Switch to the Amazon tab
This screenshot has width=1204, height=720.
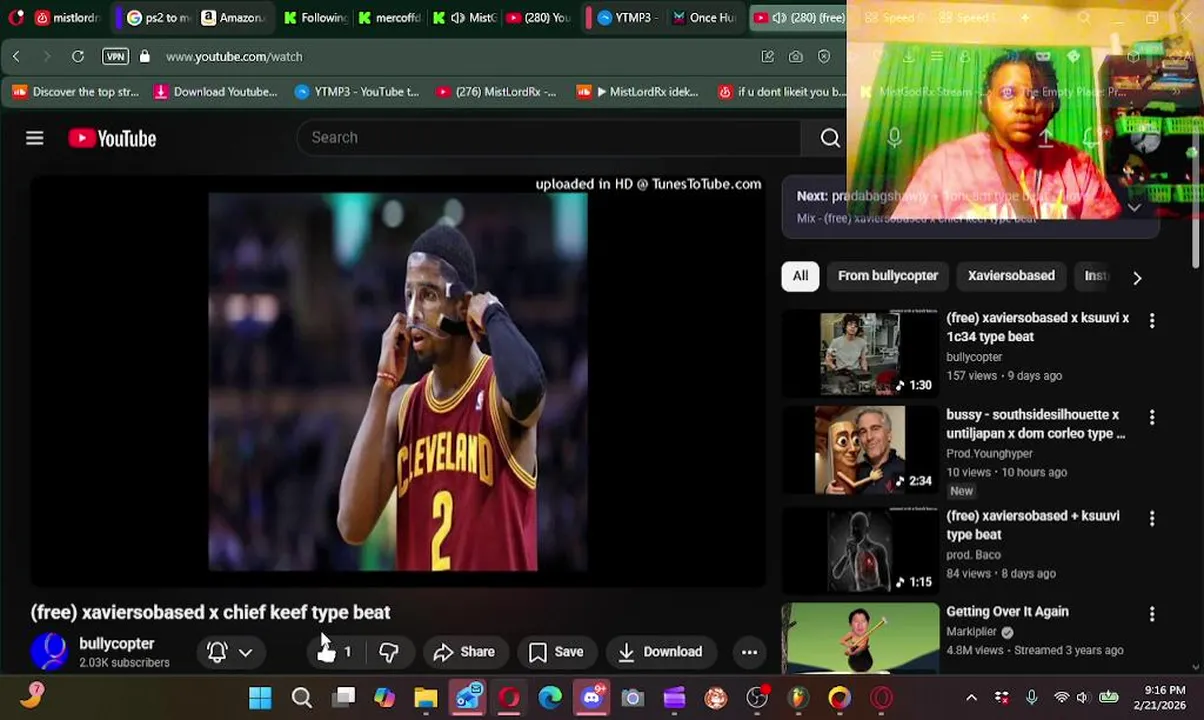(232, 17)
